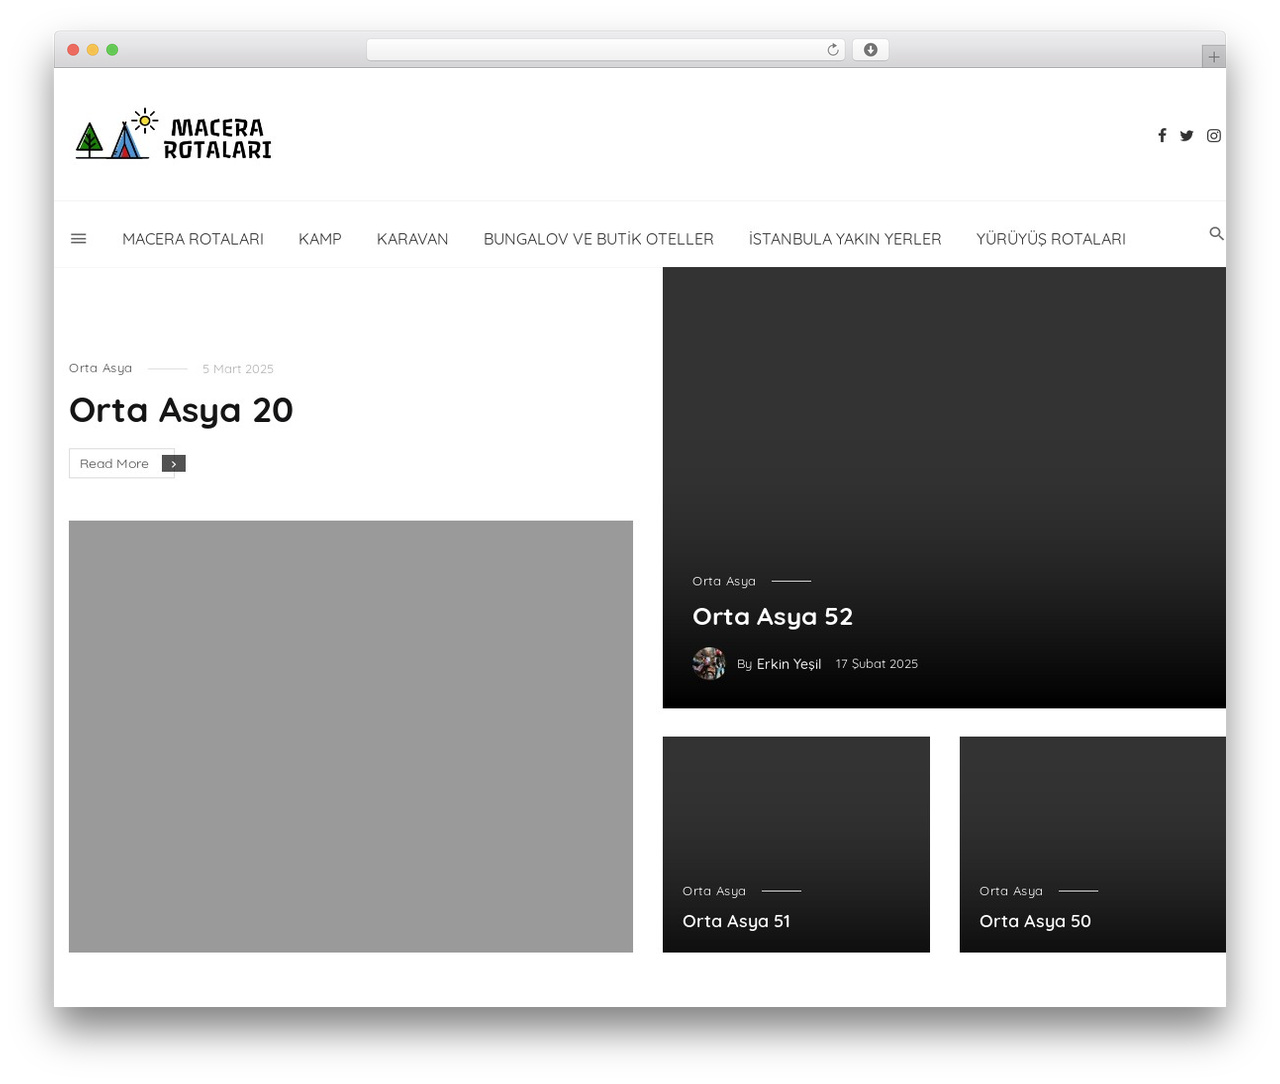Screen dimensions: 1280x1084
Task: Click the Read More button
Action: [121, 464]
